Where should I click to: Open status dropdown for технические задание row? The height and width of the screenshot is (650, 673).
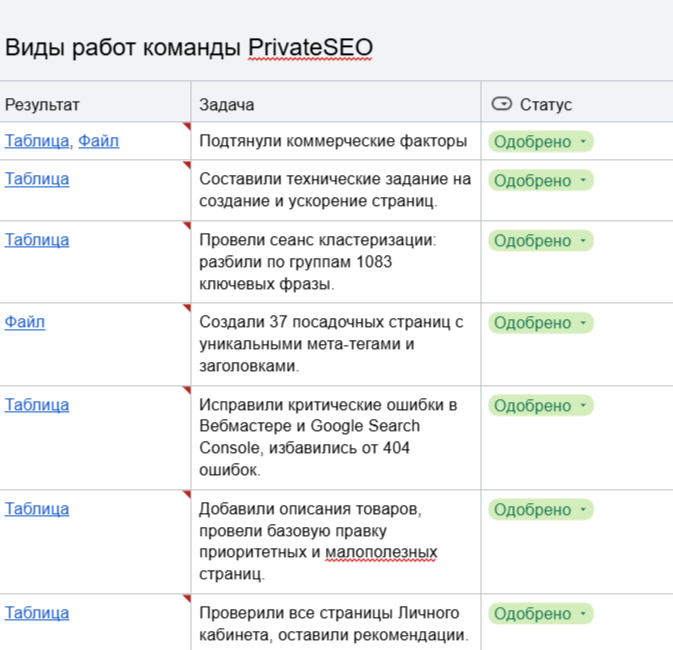(x=541, y=180)
